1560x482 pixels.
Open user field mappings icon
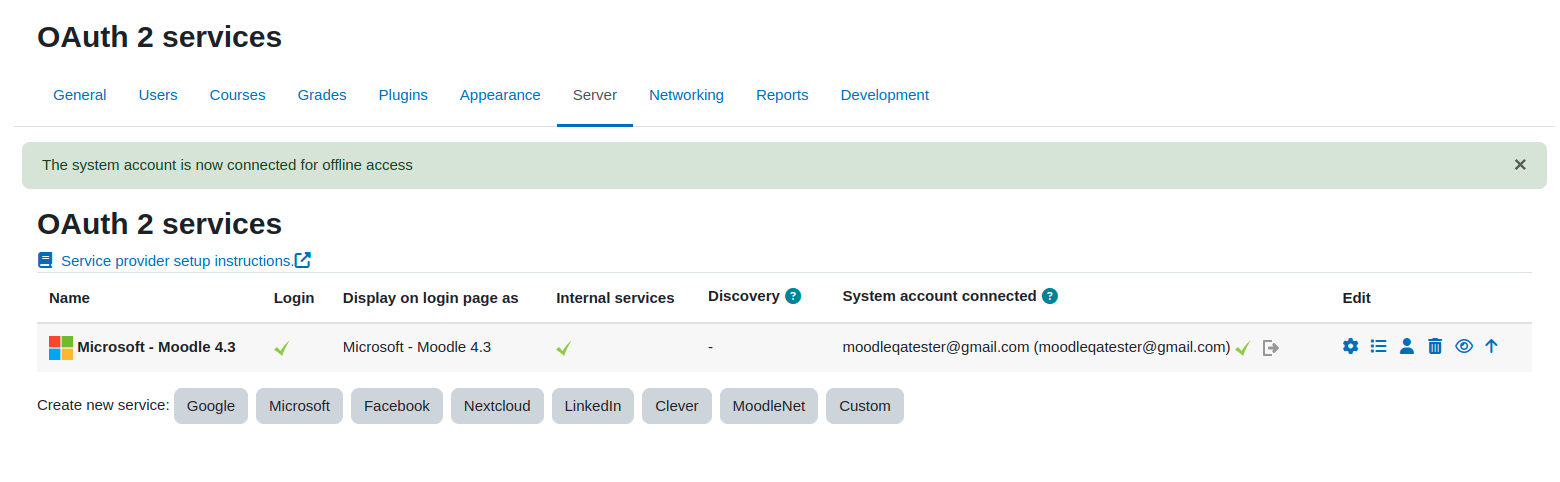pyautogui.click(x=1406, y=346)
